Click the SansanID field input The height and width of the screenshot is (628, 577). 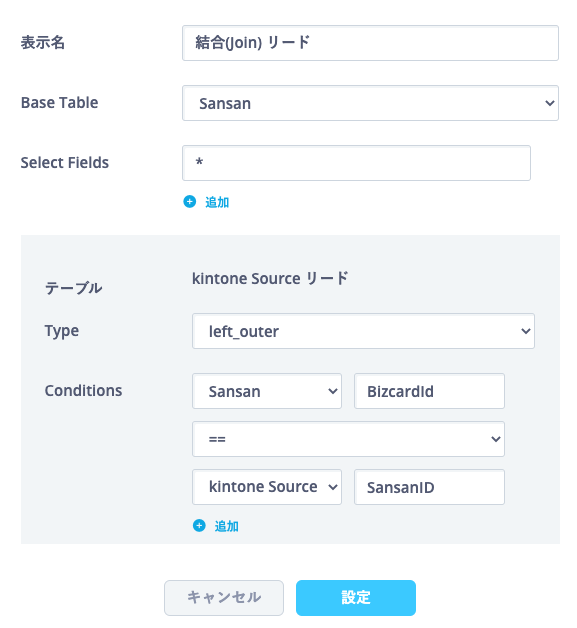[x=429, y=487]
